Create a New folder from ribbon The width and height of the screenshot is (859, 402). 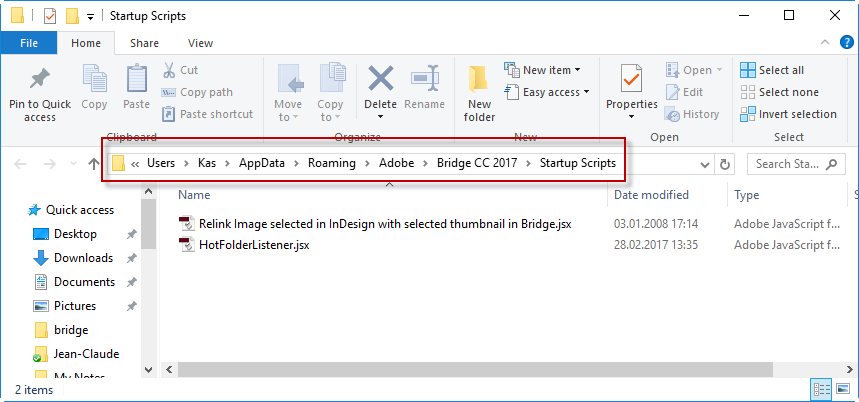click(479, 93)
